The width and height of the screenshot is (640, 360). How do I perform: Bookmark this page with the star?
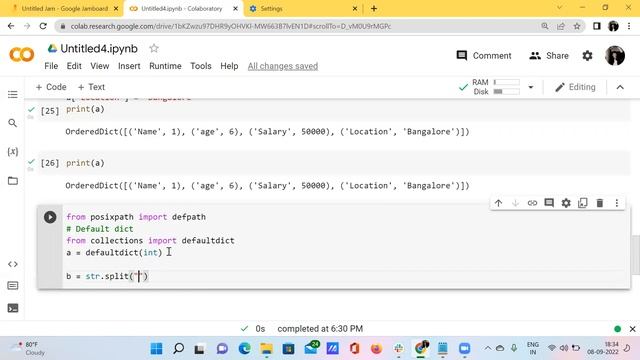(x=577, y=26)
